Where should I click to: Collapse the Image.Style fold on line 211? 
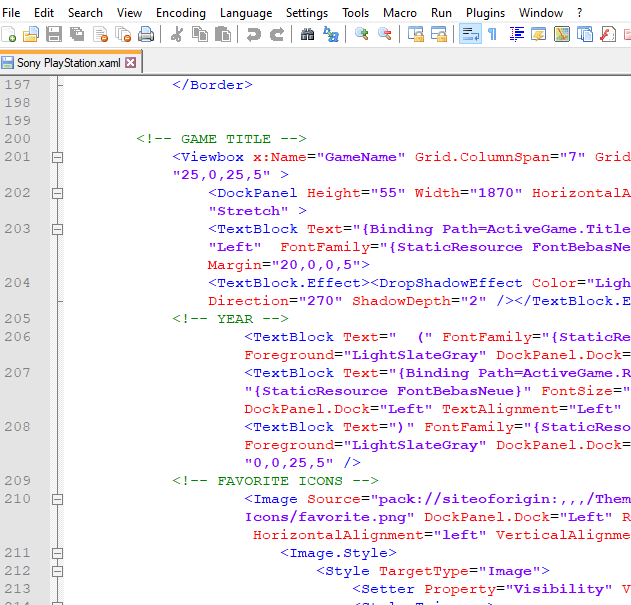click(x=58, y=553)
